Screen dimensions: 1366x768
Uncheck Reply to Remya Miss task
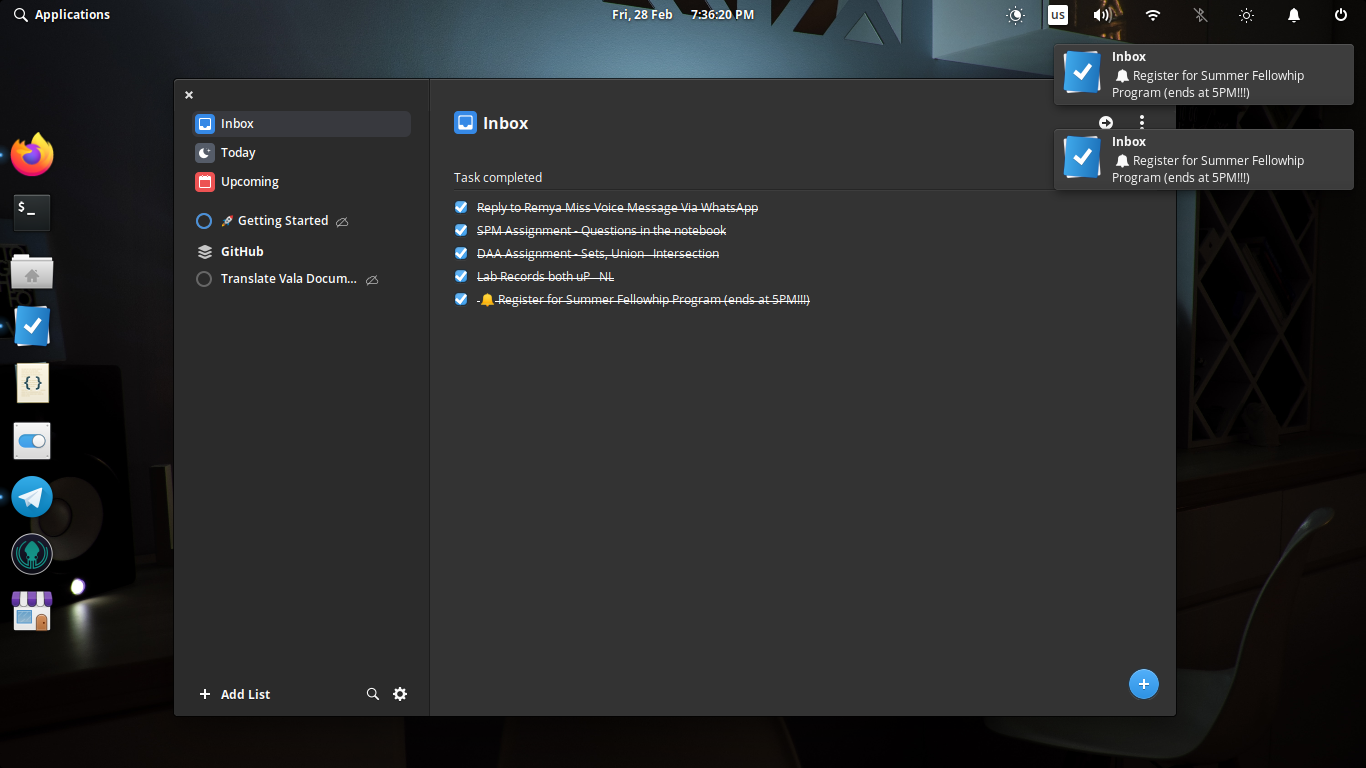461,207
